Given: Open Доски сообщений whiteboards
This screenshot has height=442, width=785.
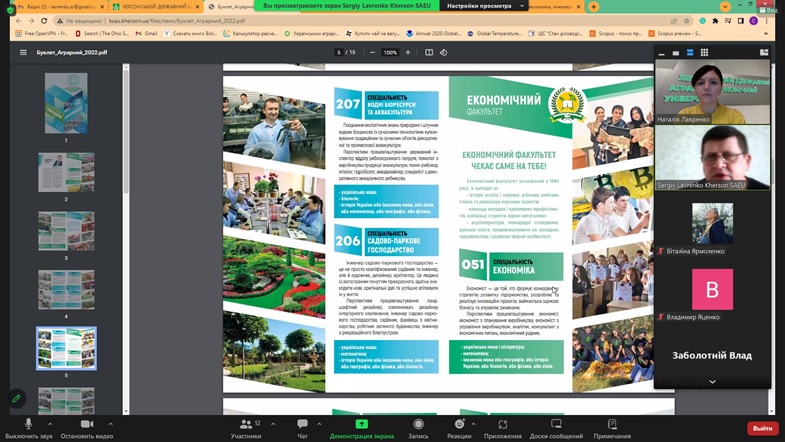Looking at the screenshot, I should click(556, 428).
